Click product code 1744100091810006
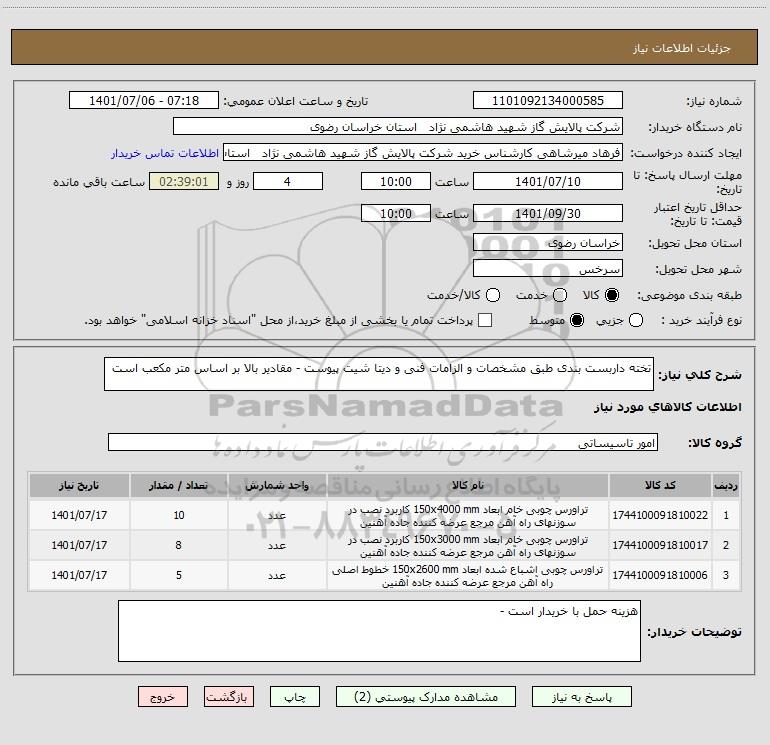 pos(660,575)
